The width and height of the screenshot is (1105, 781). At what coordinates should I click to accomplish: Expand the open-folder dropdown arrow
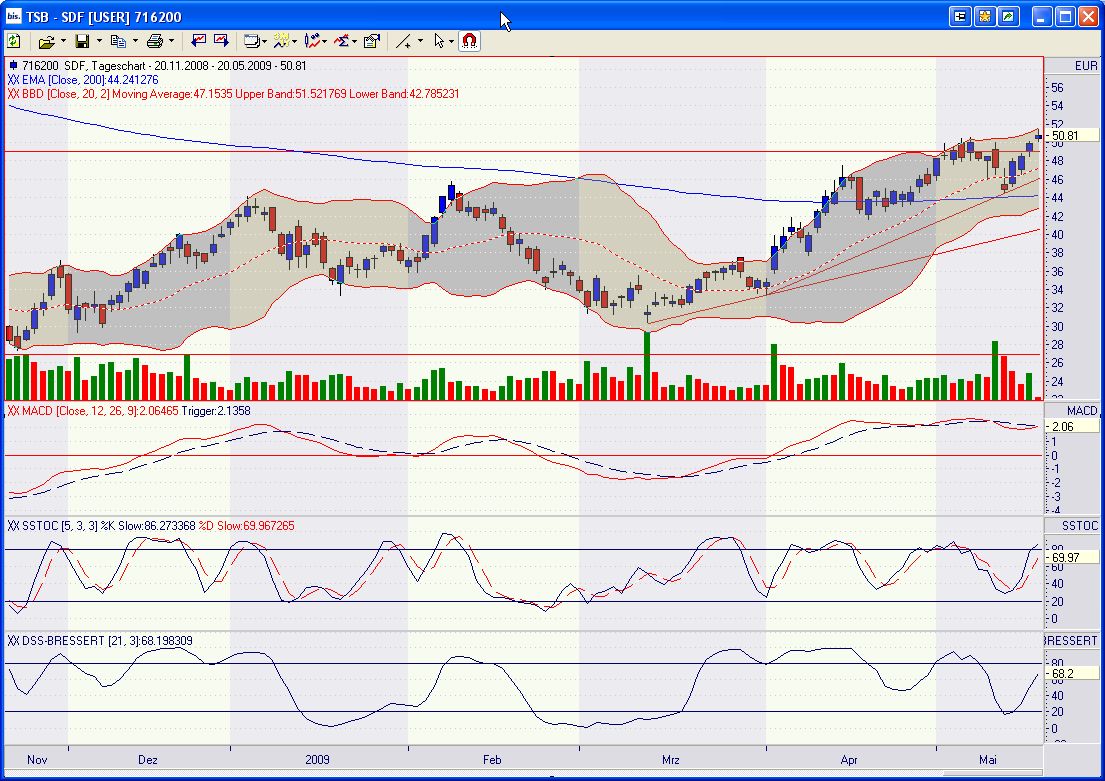[x=63, y=42]
